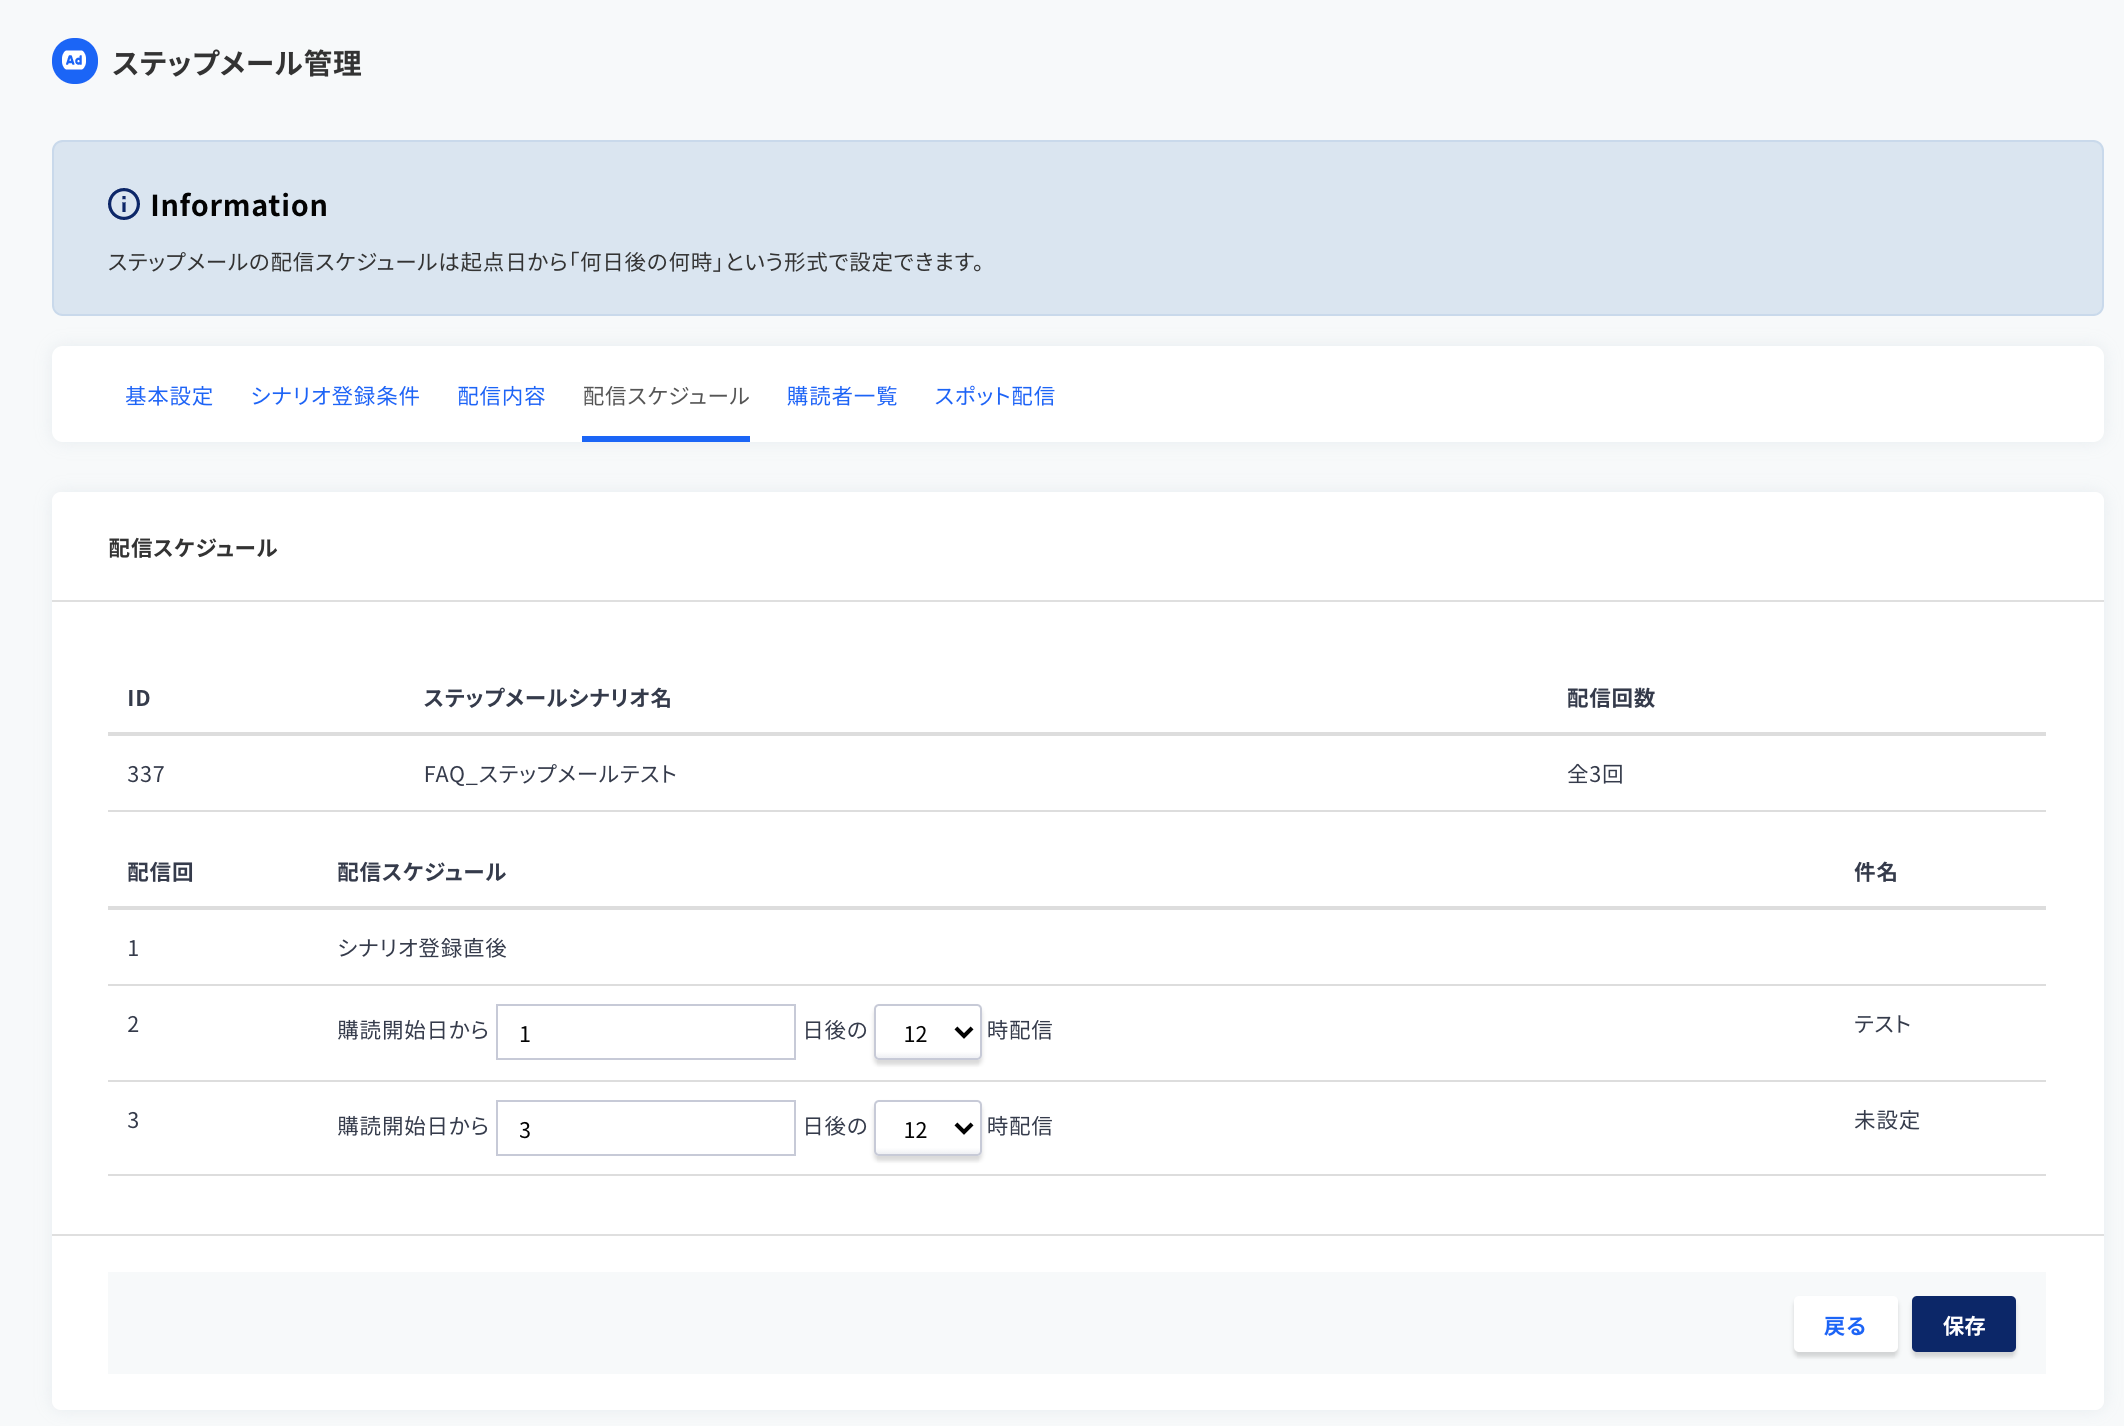Click the 配信スケジュール section heading
The width and height of the screenshot is (2124, 1426).
pyautogui.click(x=193, y=548)
